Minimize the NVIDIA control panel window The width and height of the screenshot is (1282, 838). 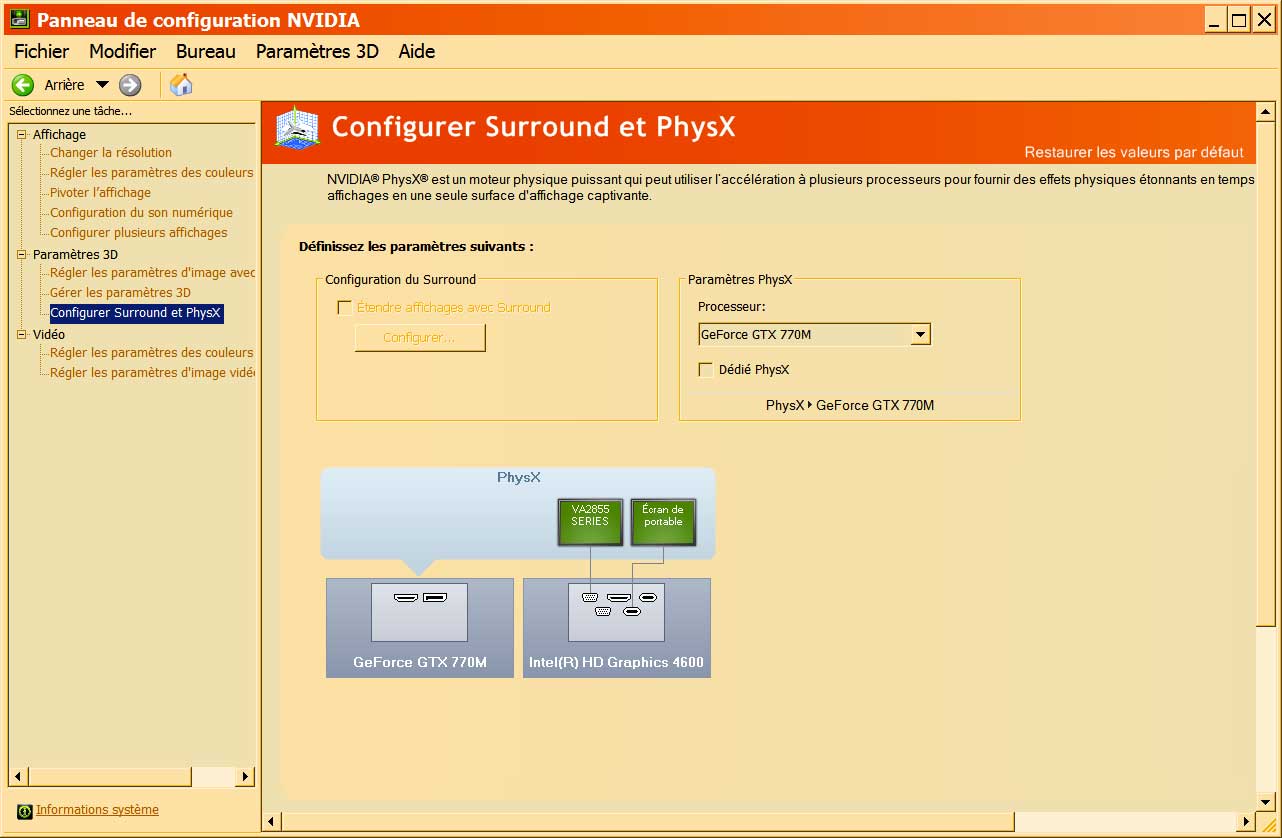1215,19
